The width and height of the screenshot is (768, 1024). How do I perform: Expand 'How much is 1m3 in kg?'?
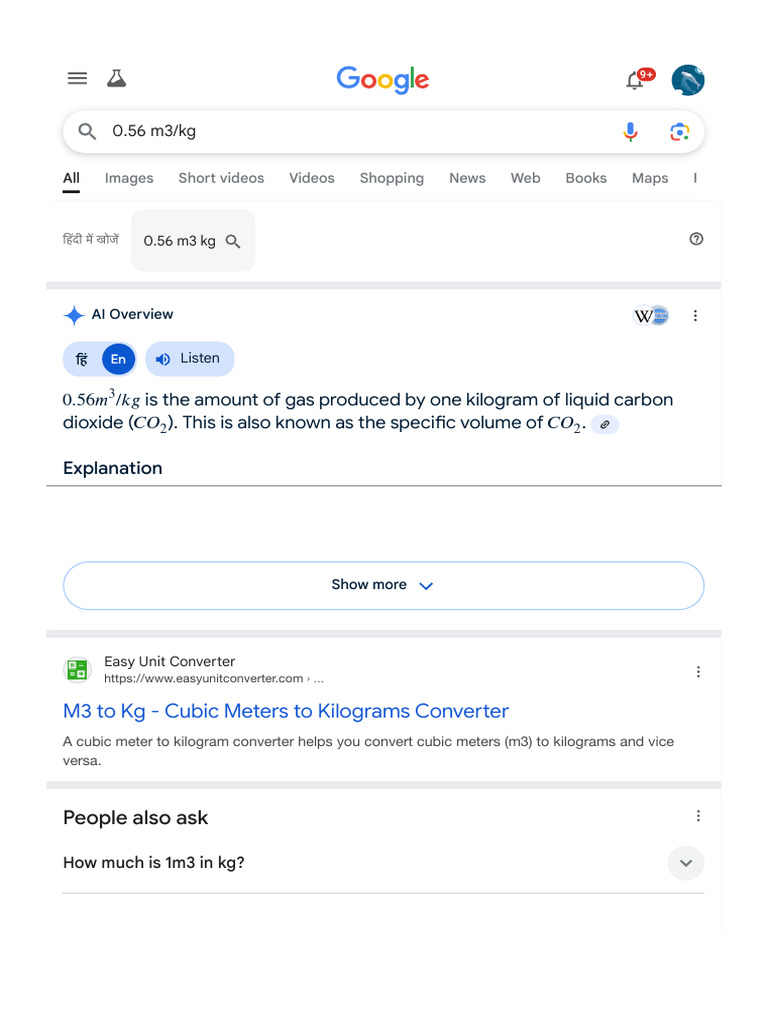click(383, 863)
